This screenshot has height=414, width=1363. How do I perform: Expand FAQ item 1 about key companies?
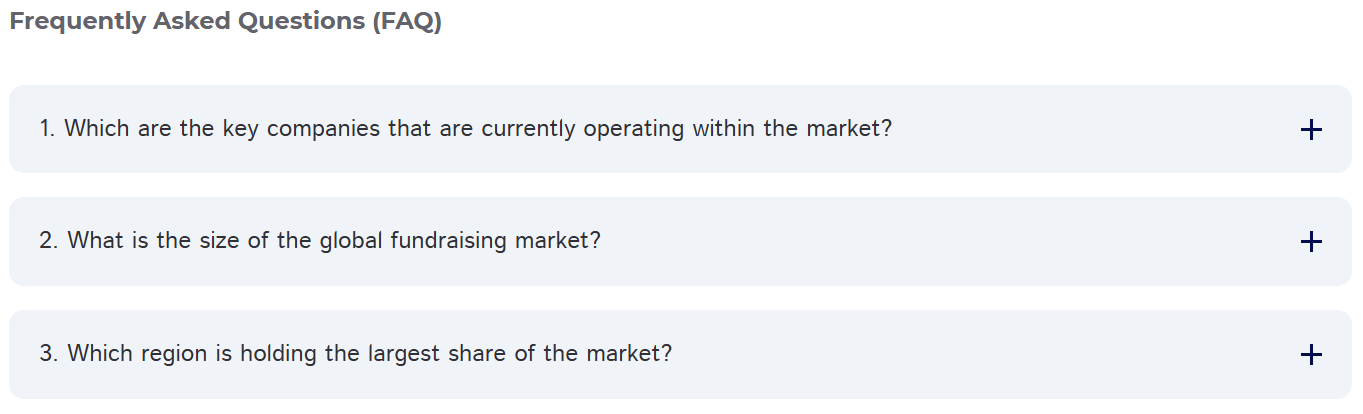click(x=680, y=129)
